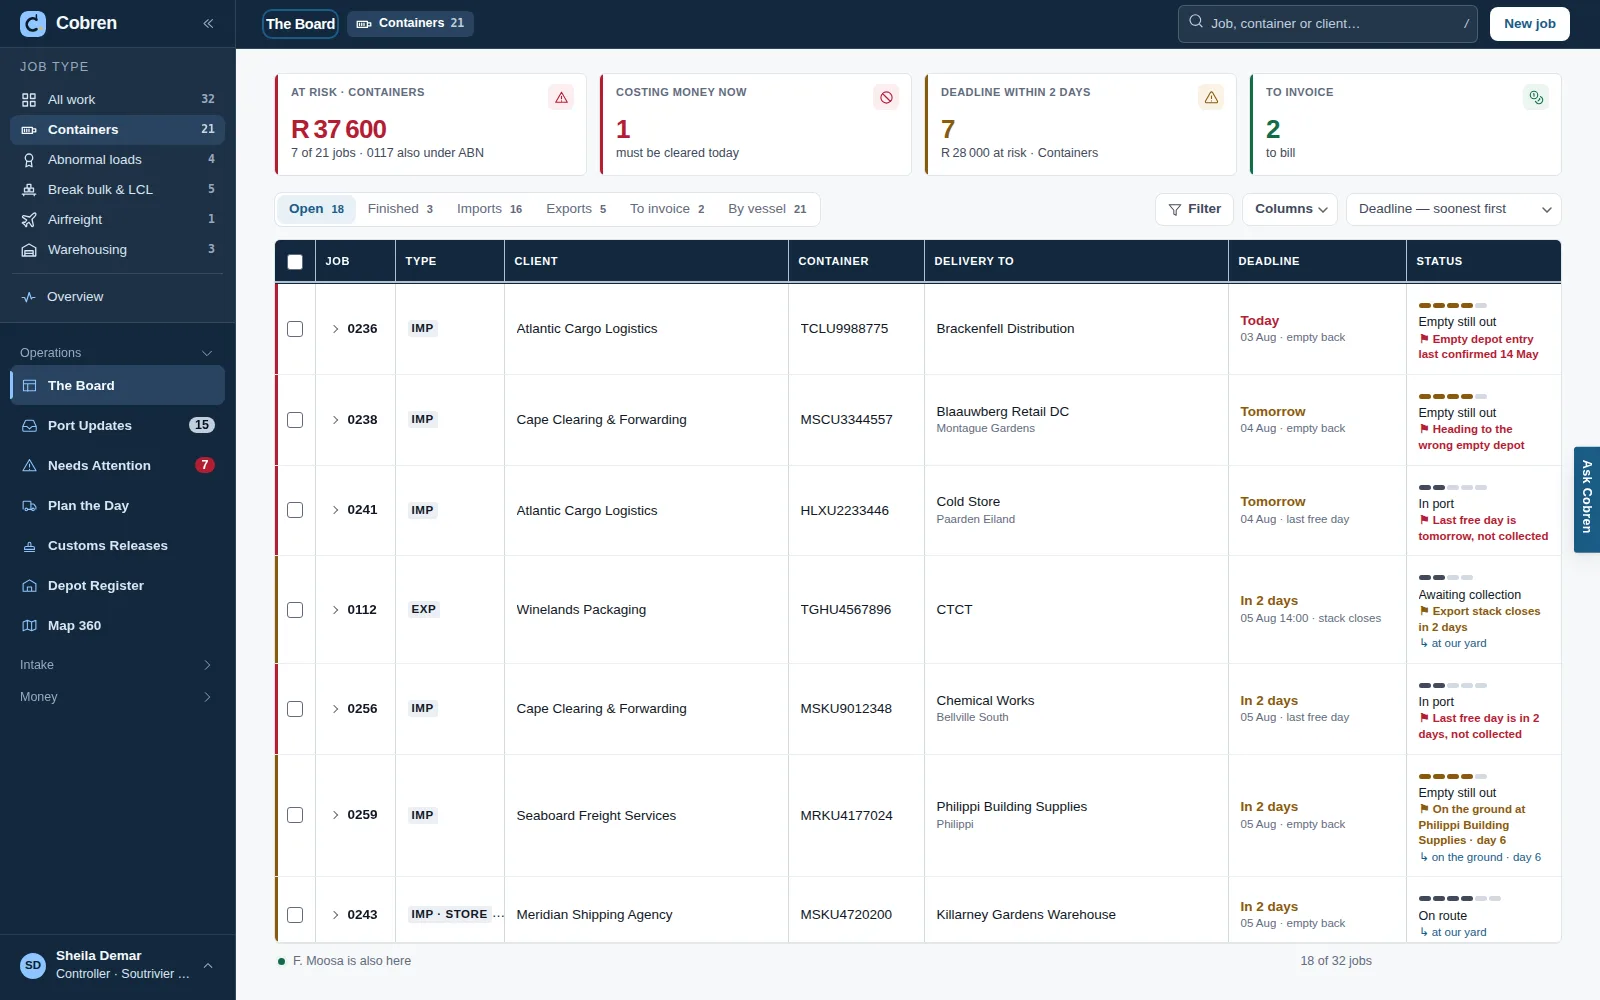Click the Customs Releases stamp icon
Screen dimensions: 1600x1000
point(29,546)
